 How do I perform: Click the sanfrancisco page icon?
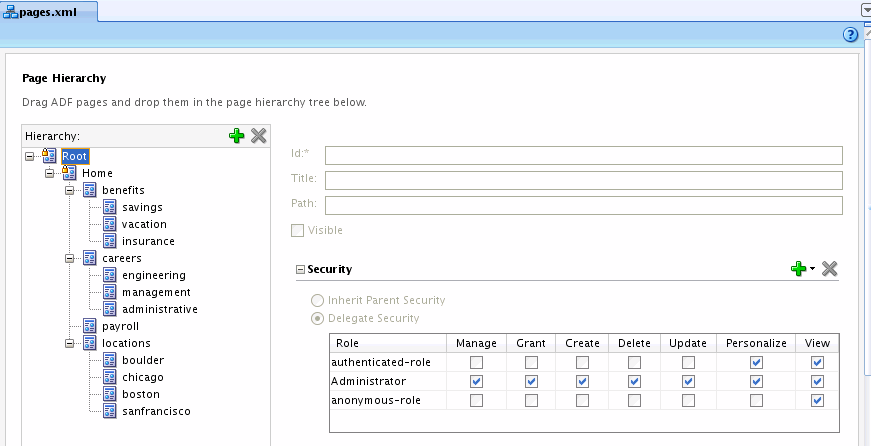coord(109,411)
